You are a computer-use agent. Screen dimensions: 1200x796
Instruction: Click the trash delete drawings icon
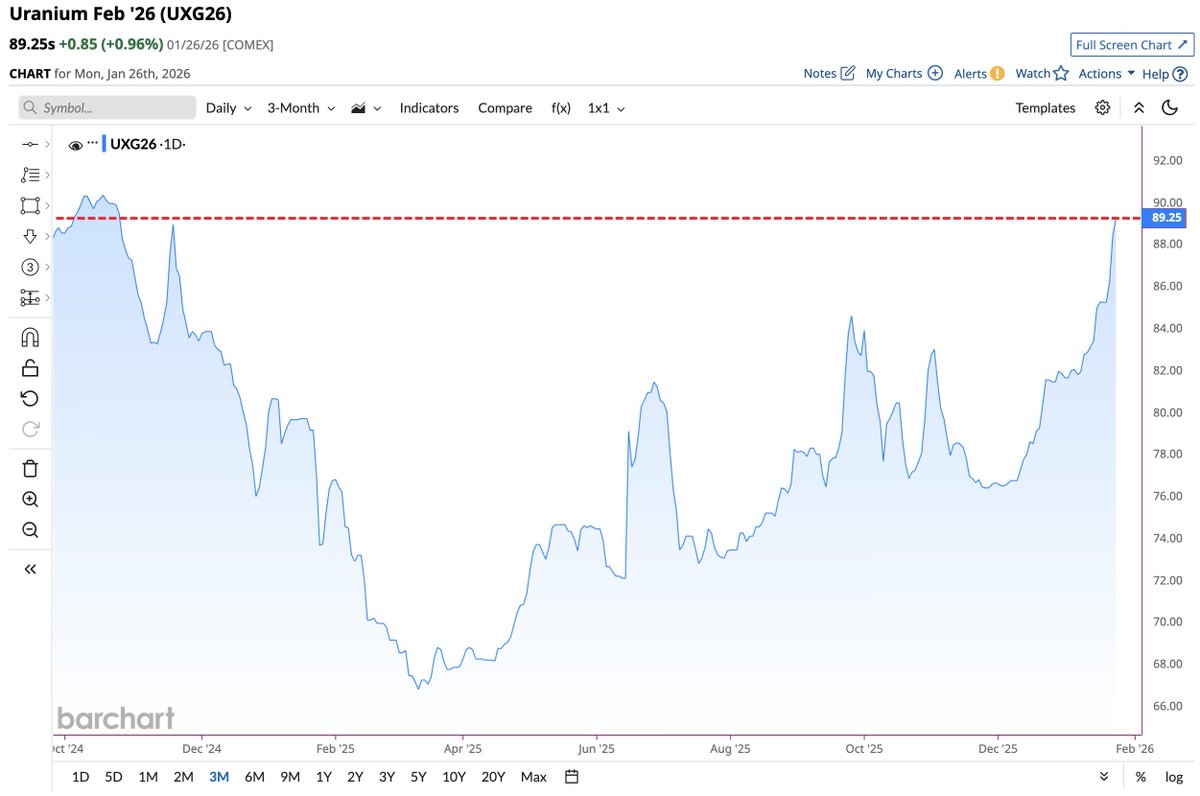pyautogui.click(x=30, y=468)
